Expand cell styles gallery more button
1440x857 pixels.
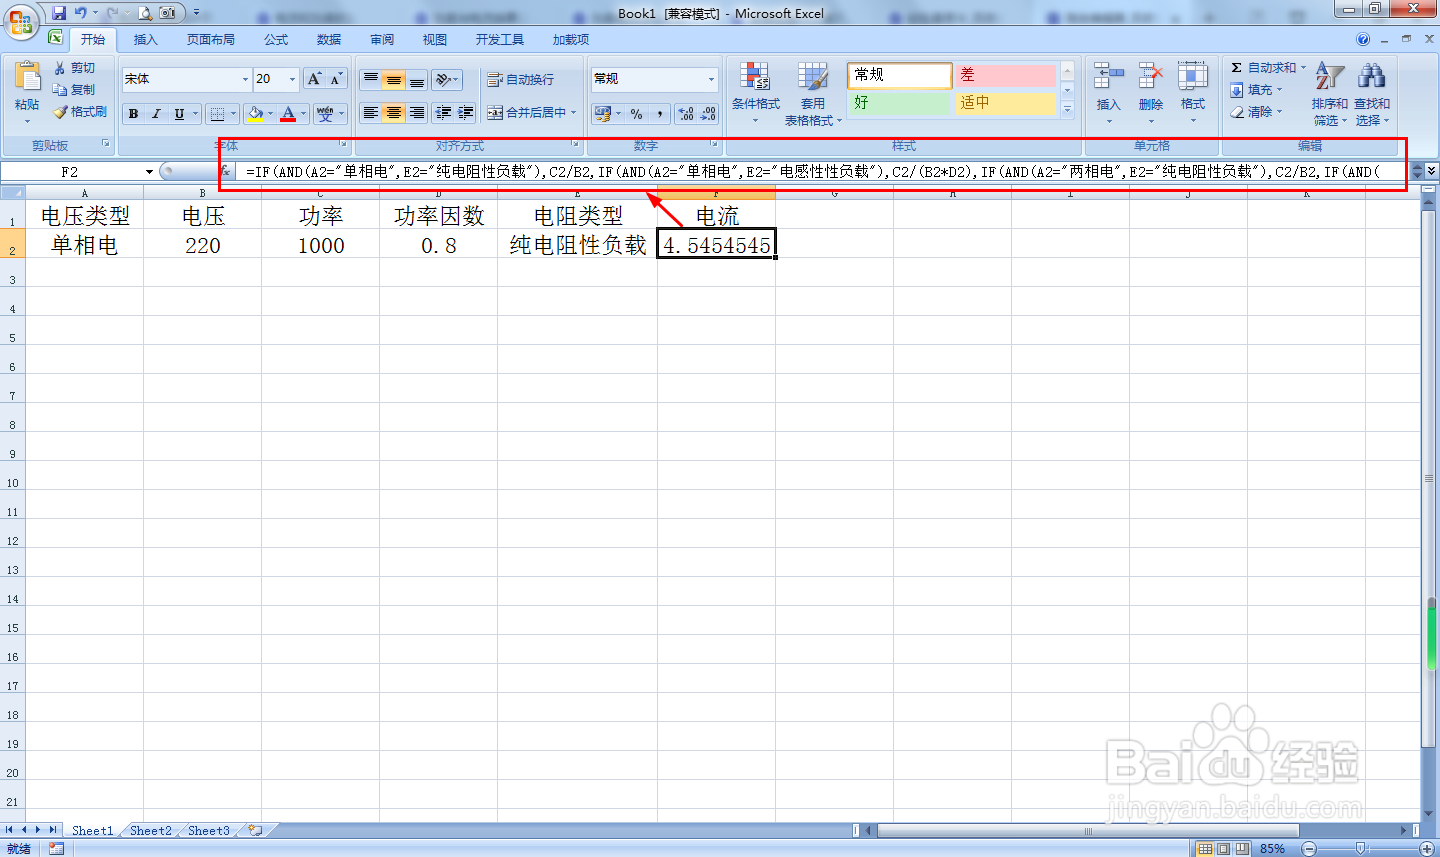pos(1067,110)
